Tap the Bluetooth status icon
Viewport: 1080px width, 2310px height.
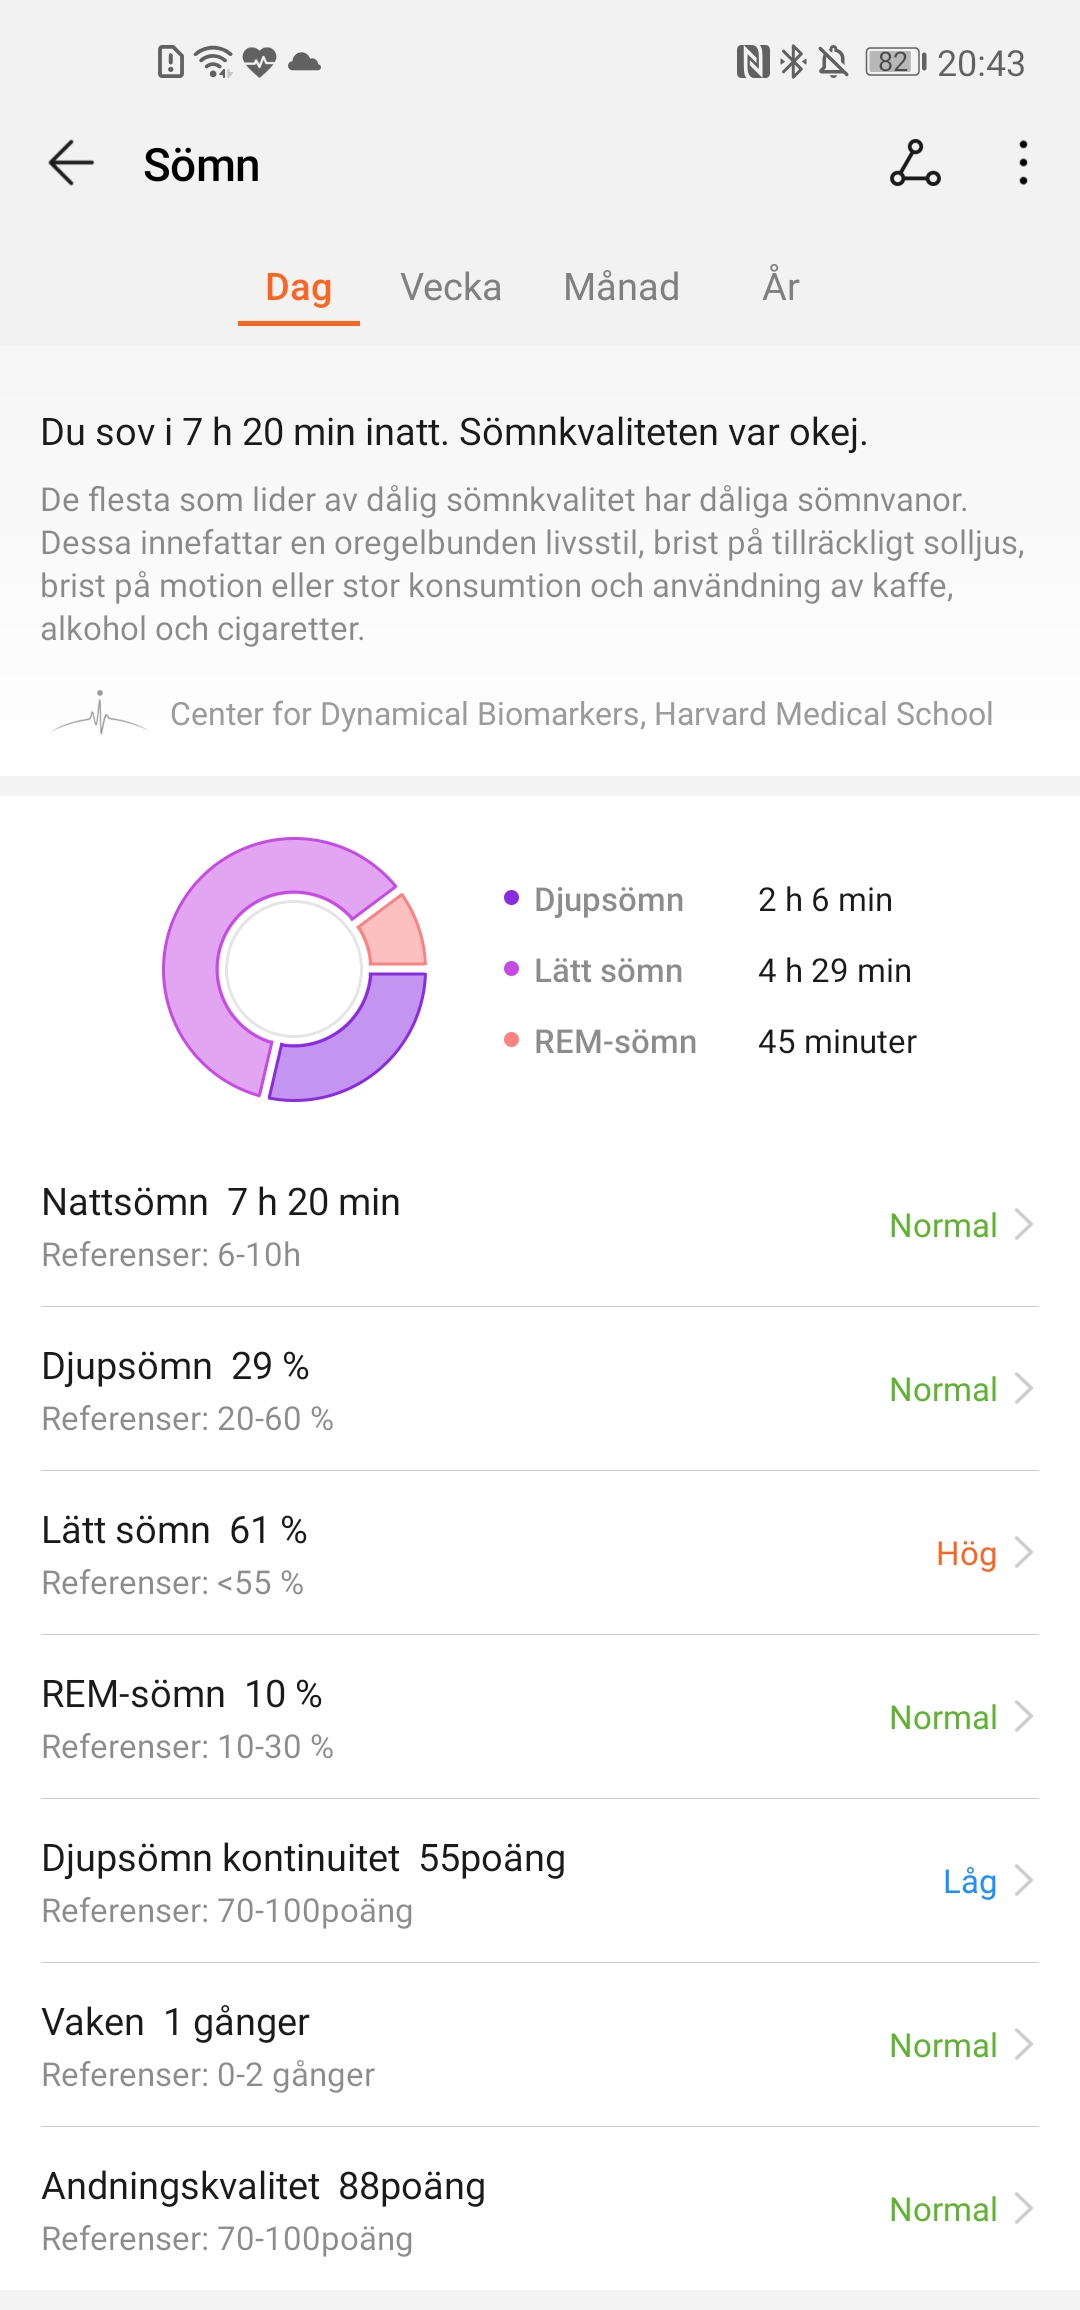[x=793, y=62]
